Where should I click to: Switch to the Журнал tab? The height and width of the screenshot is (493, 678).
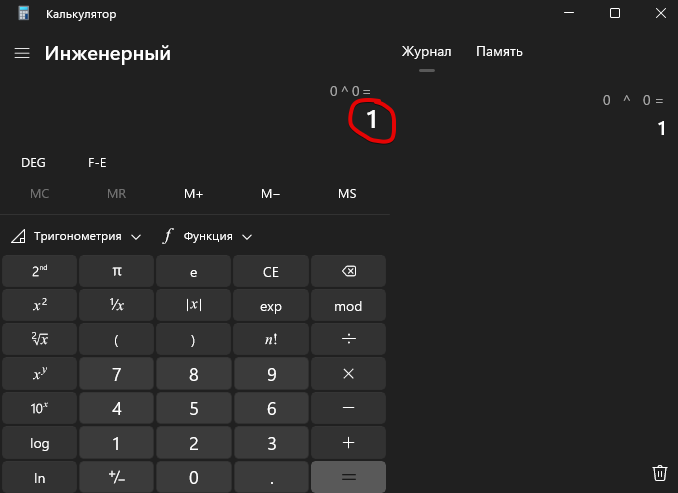427,52
